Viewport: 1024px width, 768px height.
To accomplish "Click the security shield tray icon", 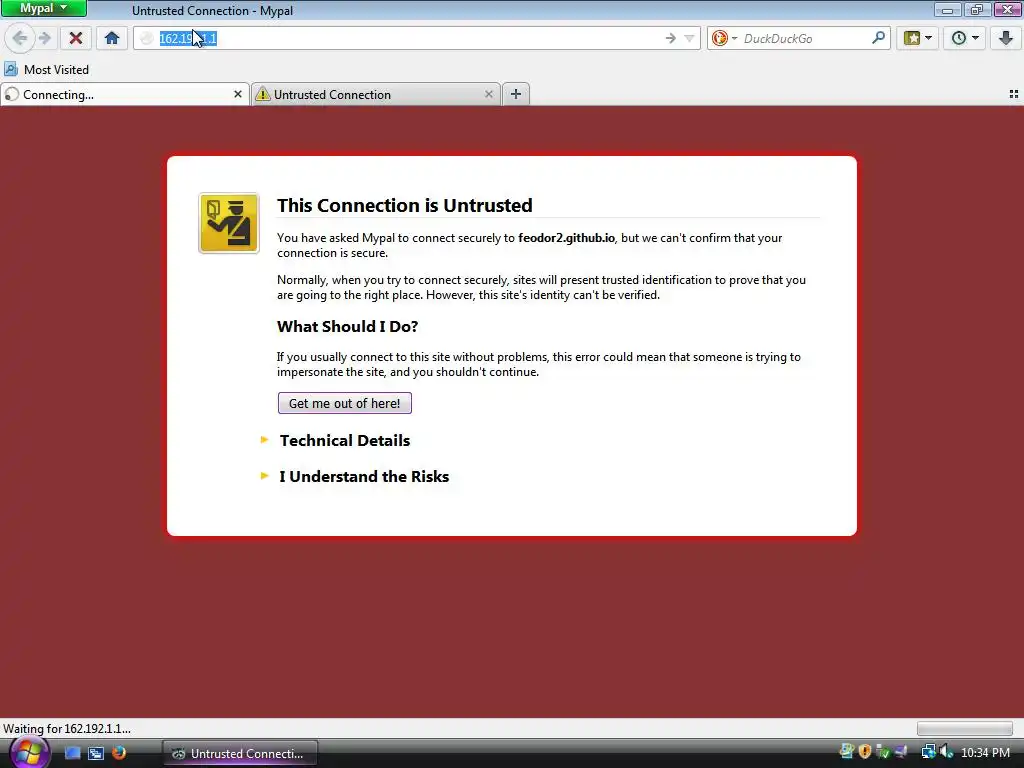I will pyautogui.click(x=865, y=752).
